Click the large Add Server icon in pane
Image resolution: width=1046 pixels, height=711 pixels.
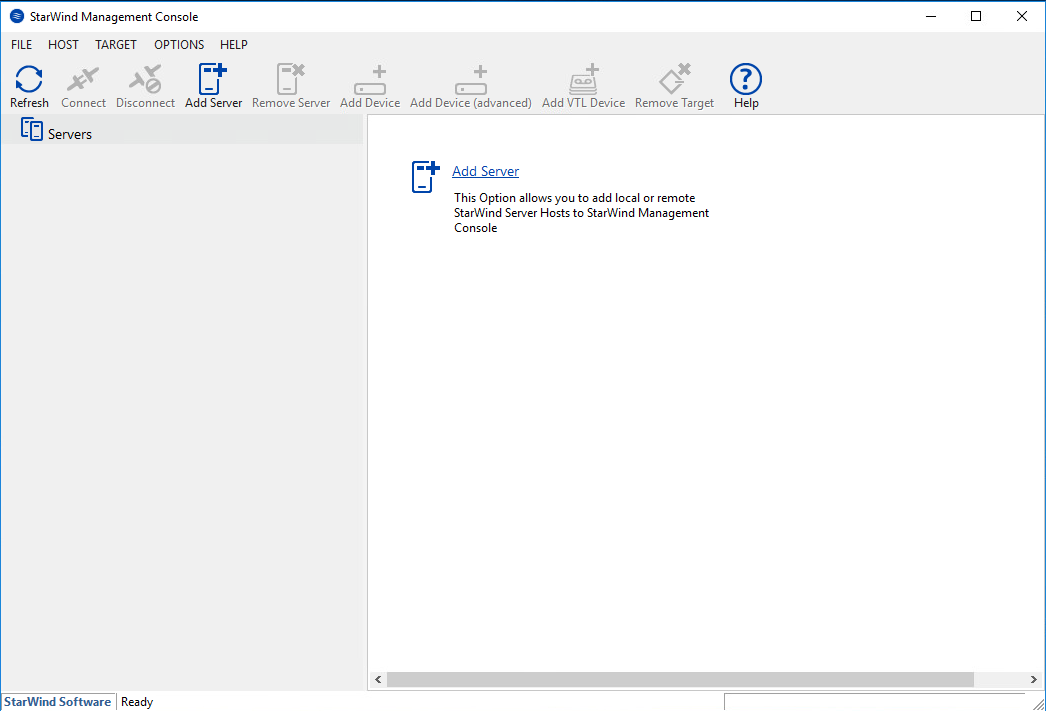(425, 176)
